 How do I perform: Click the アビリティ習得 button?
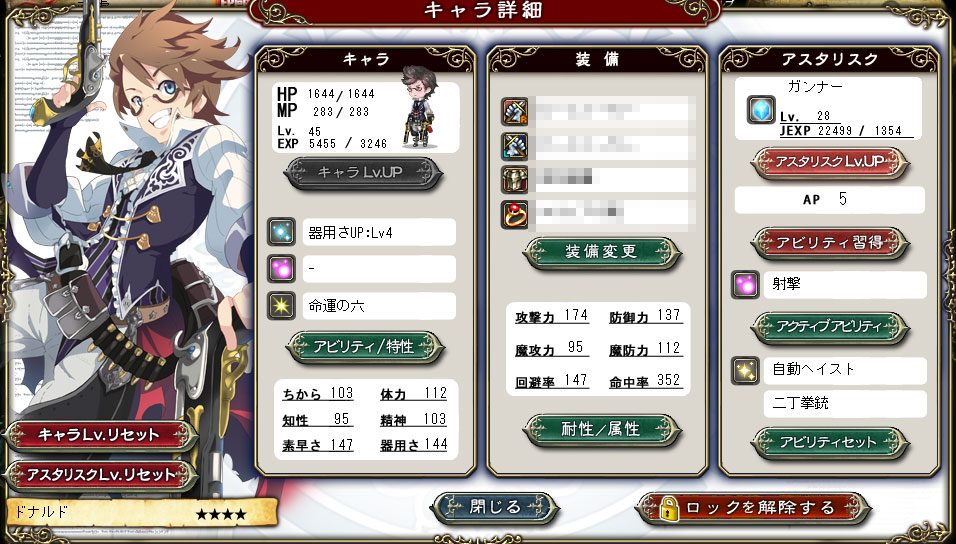click(x=830, y=243)
